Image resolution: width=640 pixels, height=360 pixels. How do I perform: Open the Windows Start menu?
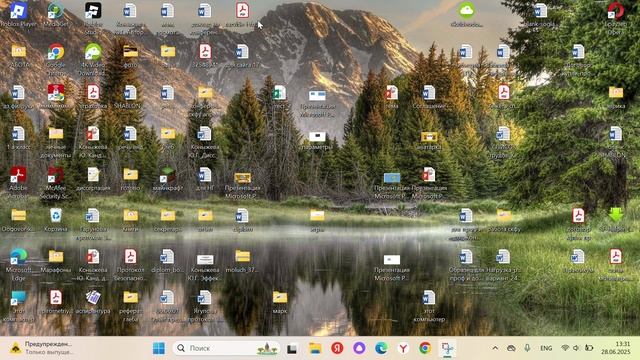click(x=159, y=348)
